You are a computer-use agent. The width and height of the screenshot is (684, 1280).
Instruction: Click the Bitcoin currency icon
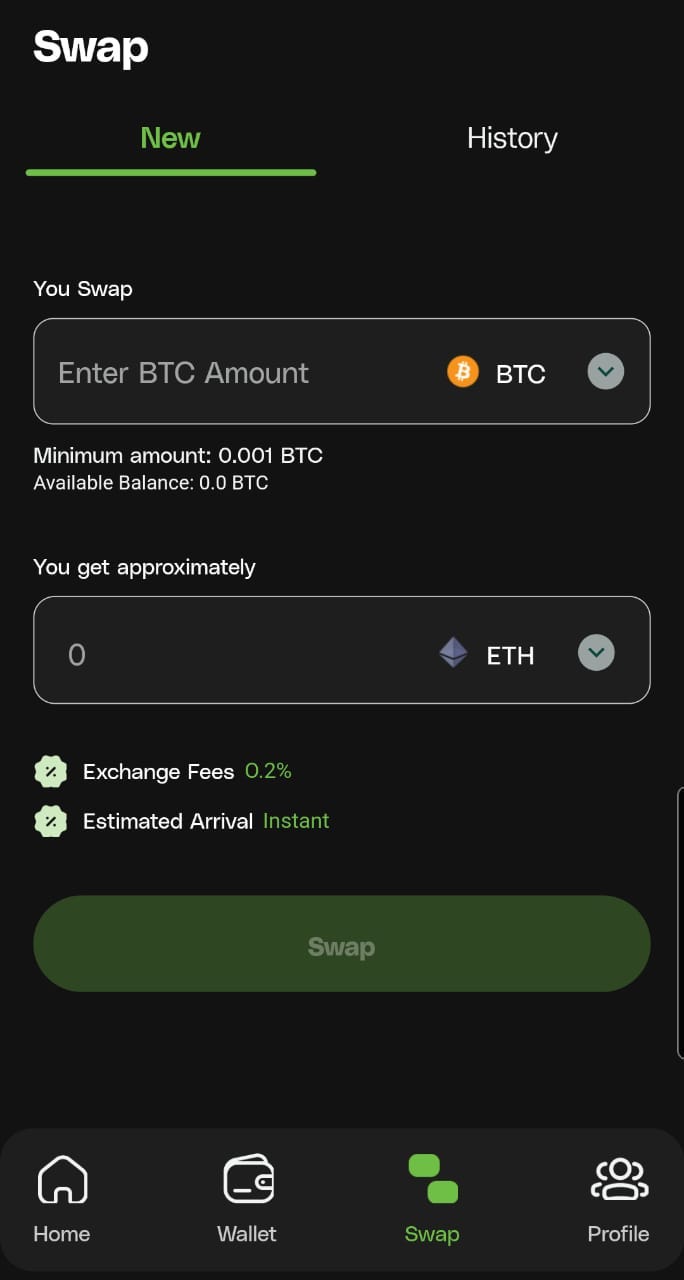click(462, 371)
